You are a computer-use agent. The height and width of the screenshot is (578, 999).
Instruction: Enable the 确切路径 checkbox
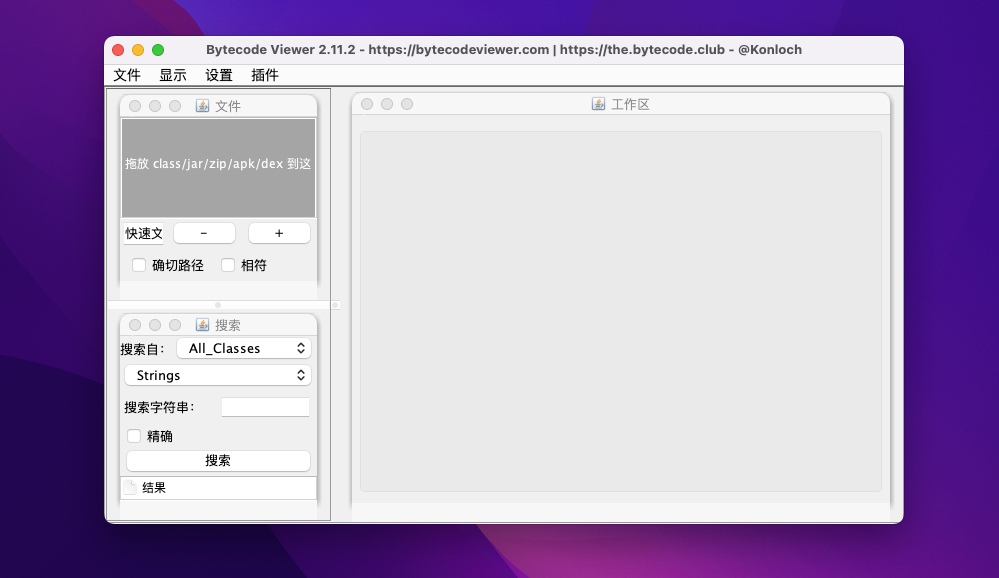coord(139,265)
